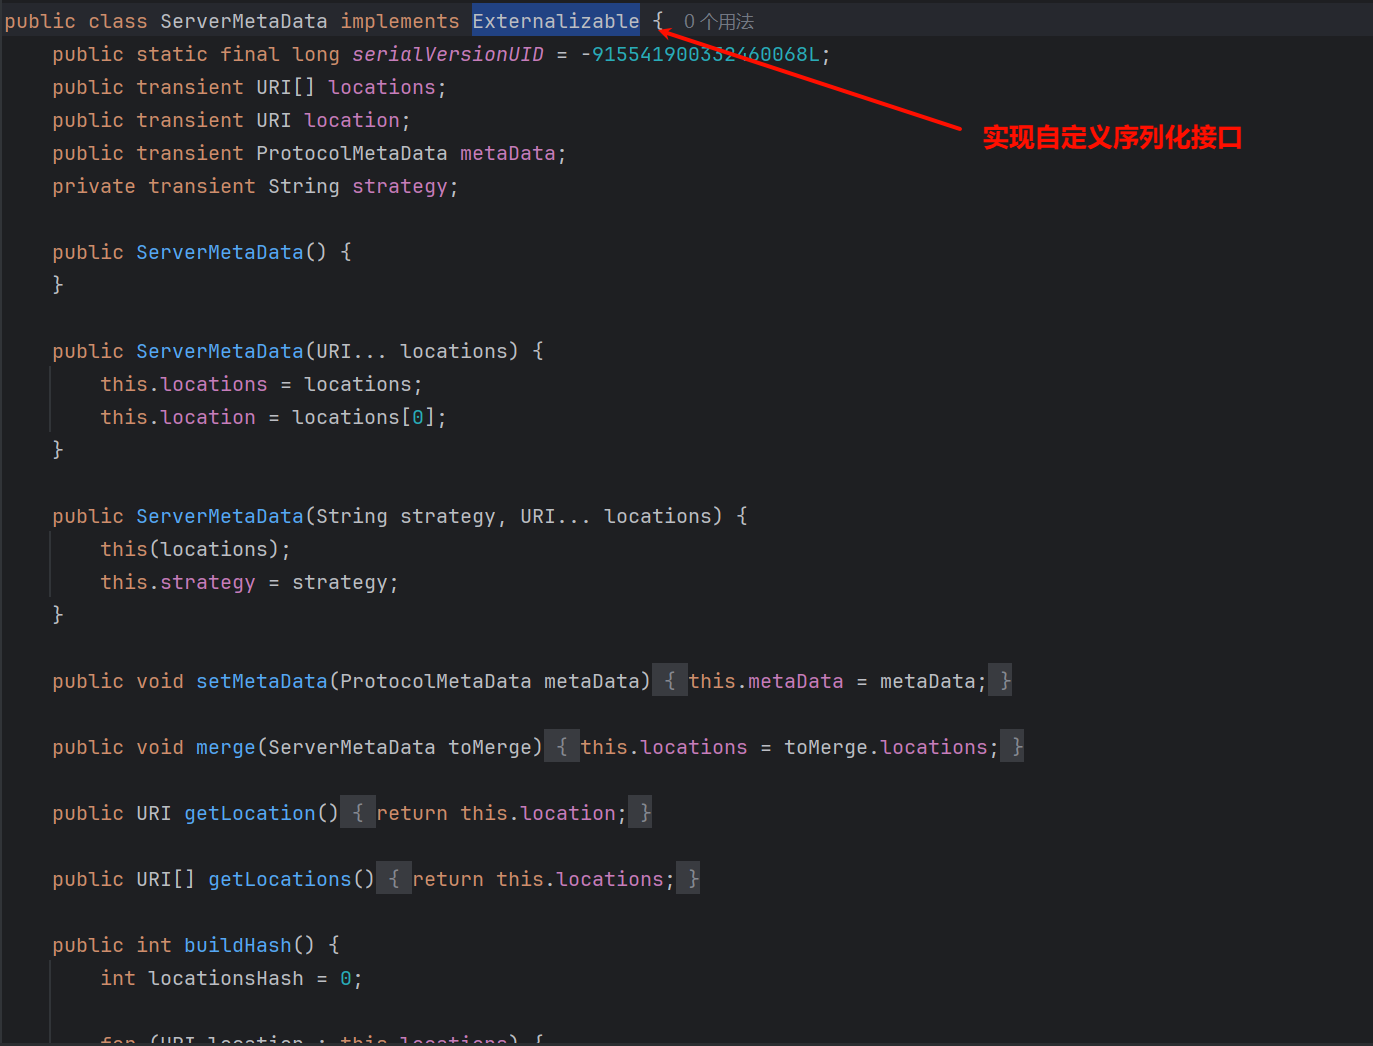The height and width of the screenshot is (1046, 1373).
Task: Click the private strategy field name
Action: click(399, 186)
